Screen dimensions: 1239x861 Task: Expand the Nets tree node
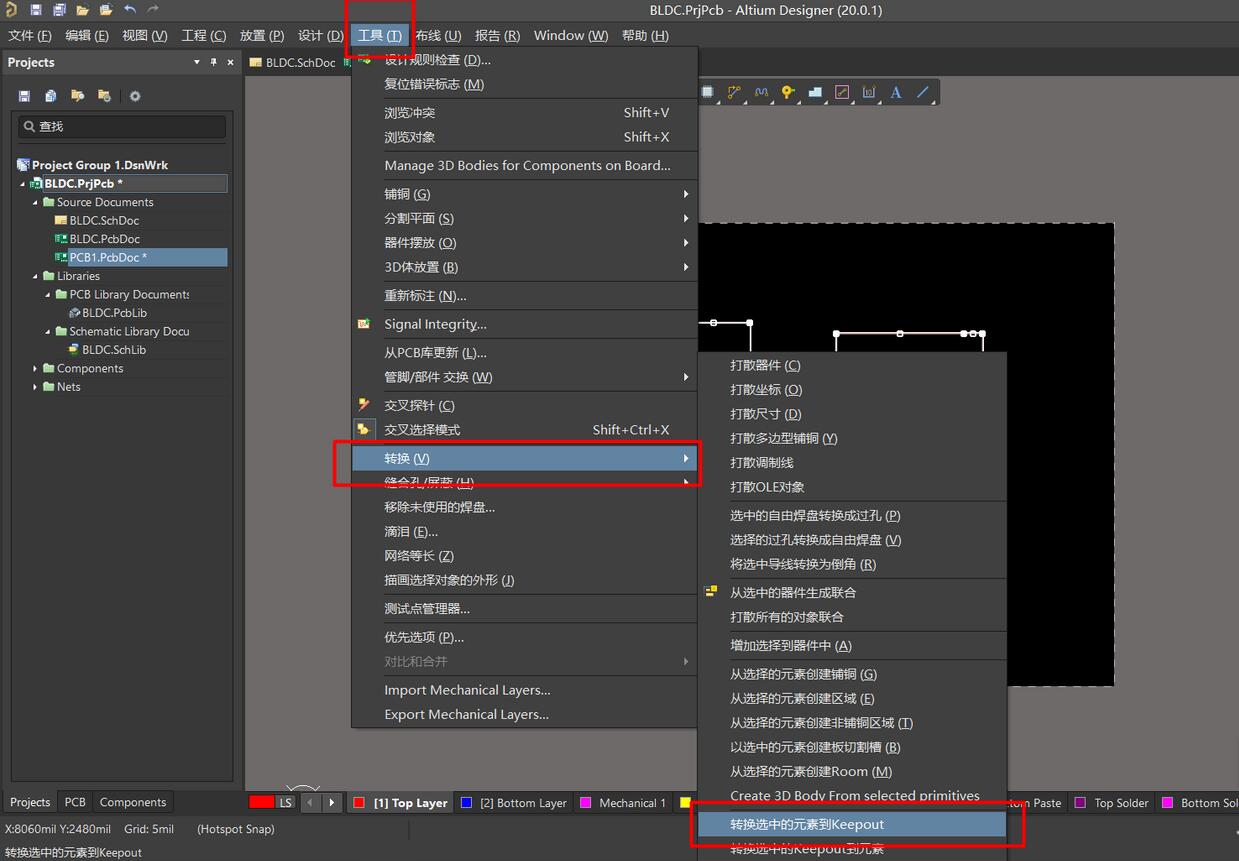point(35,387)
